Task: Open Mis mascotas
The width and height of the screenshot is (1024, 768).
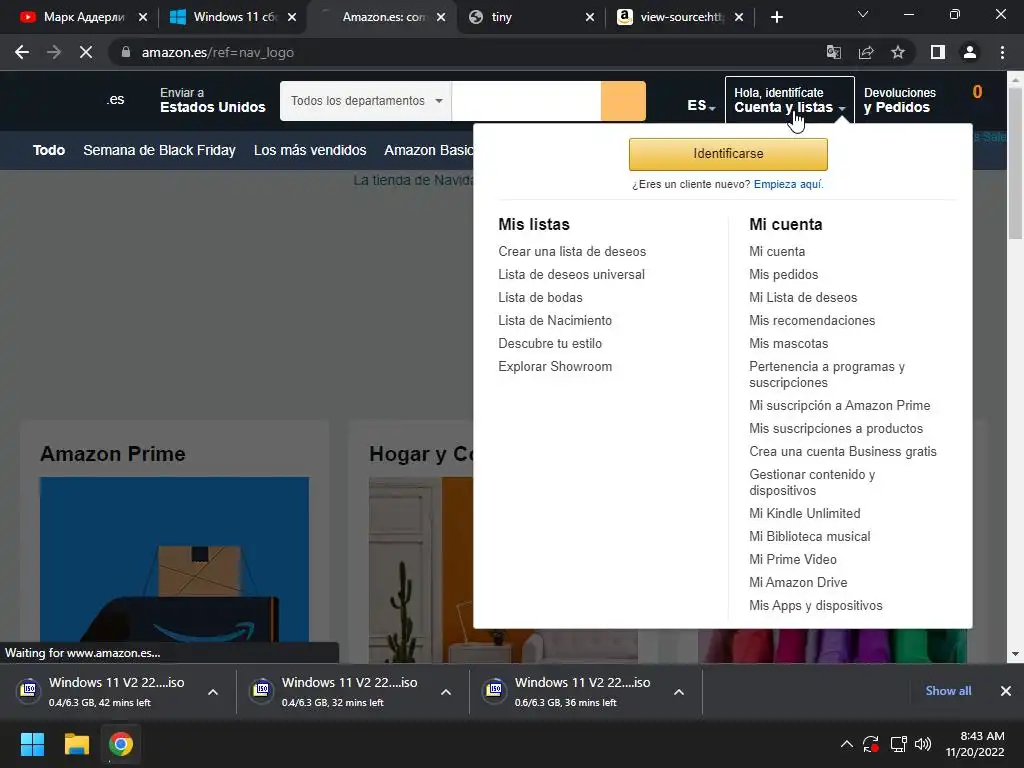Action: (x=788, y=343)
